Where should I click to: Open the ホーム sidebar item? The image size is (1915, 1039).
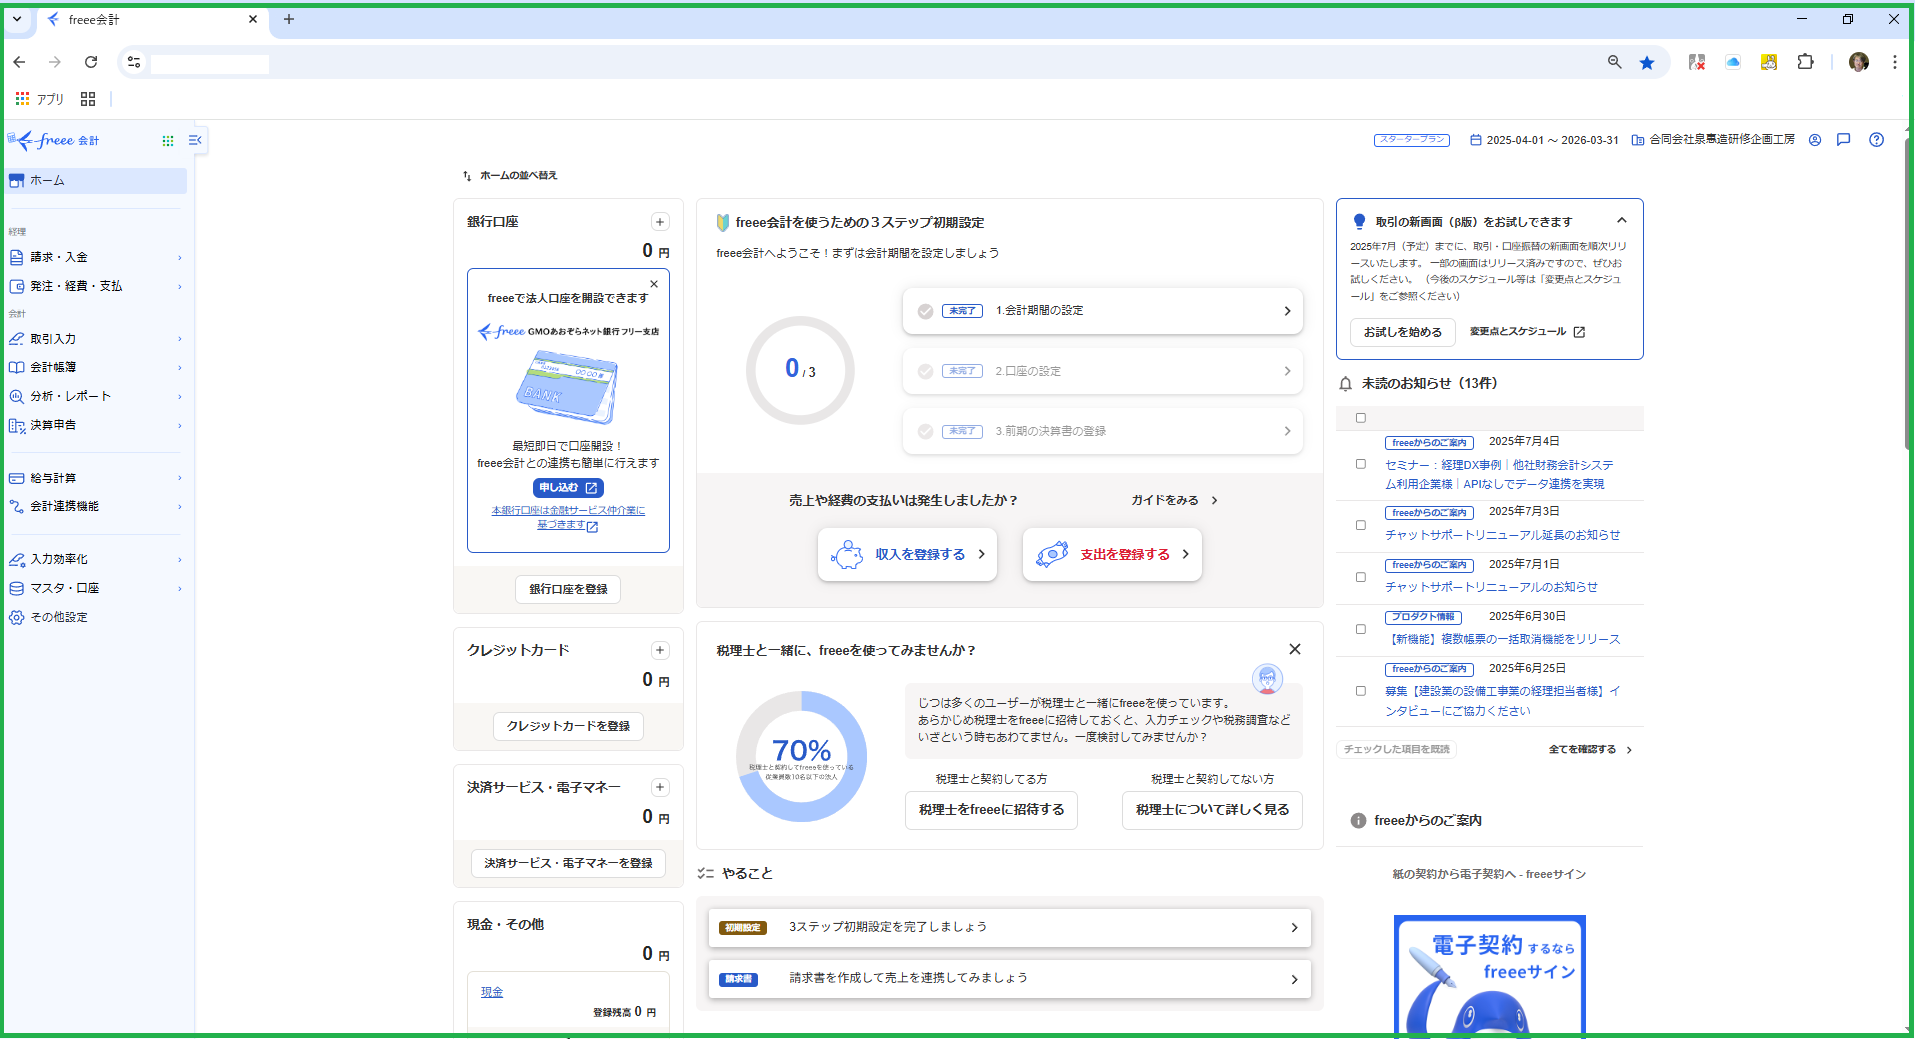96,181
